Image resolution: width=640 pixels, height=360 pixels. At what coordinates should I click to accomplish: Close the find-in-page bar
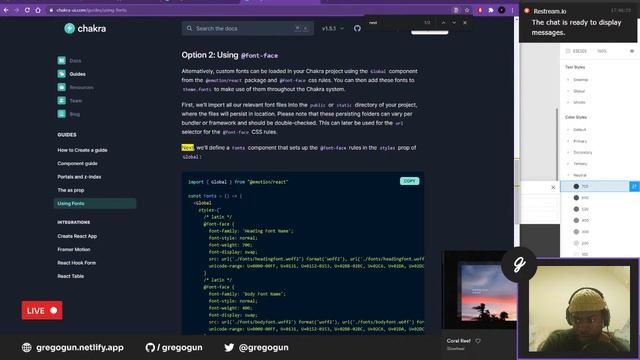(465, 23)
